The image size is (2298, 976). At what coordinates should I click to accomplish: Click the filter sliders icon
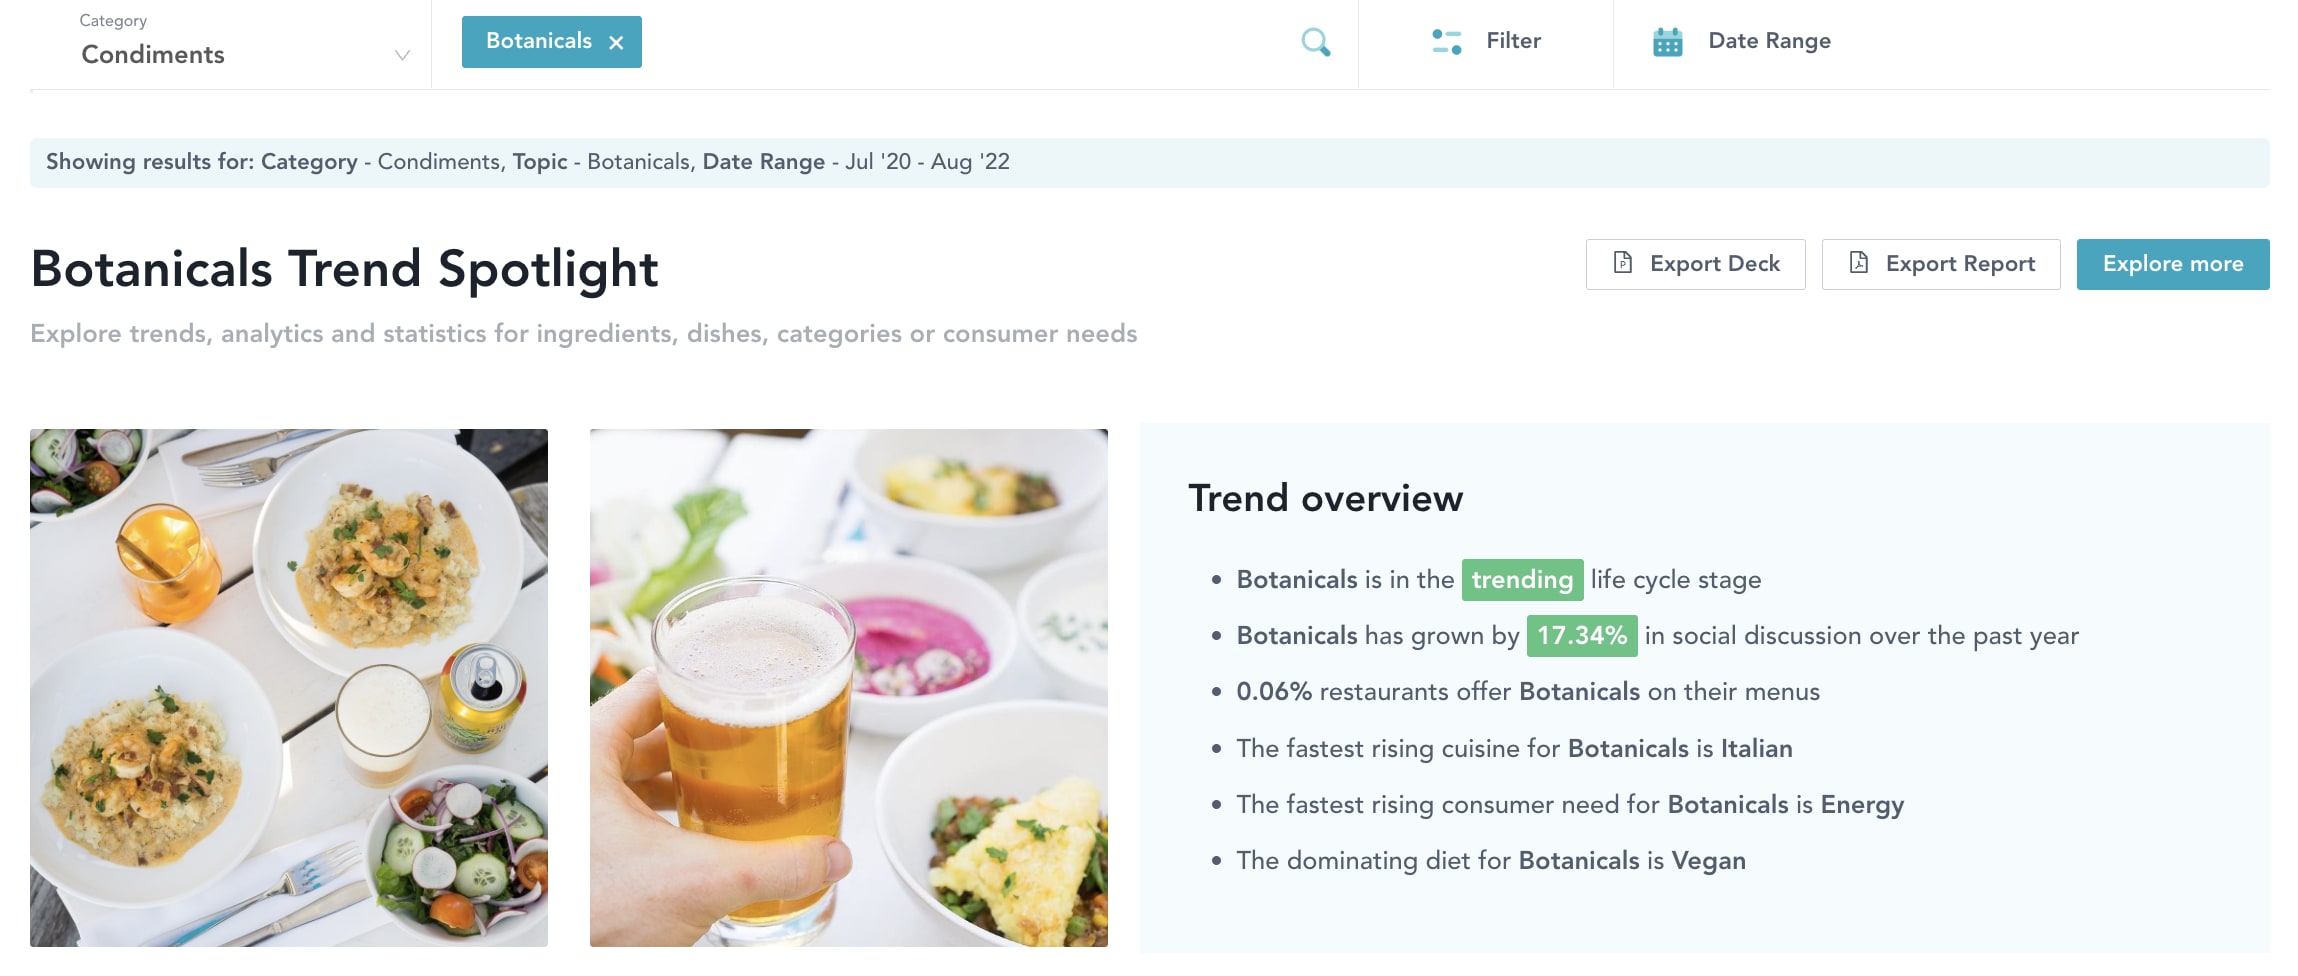click(1446, 41)
